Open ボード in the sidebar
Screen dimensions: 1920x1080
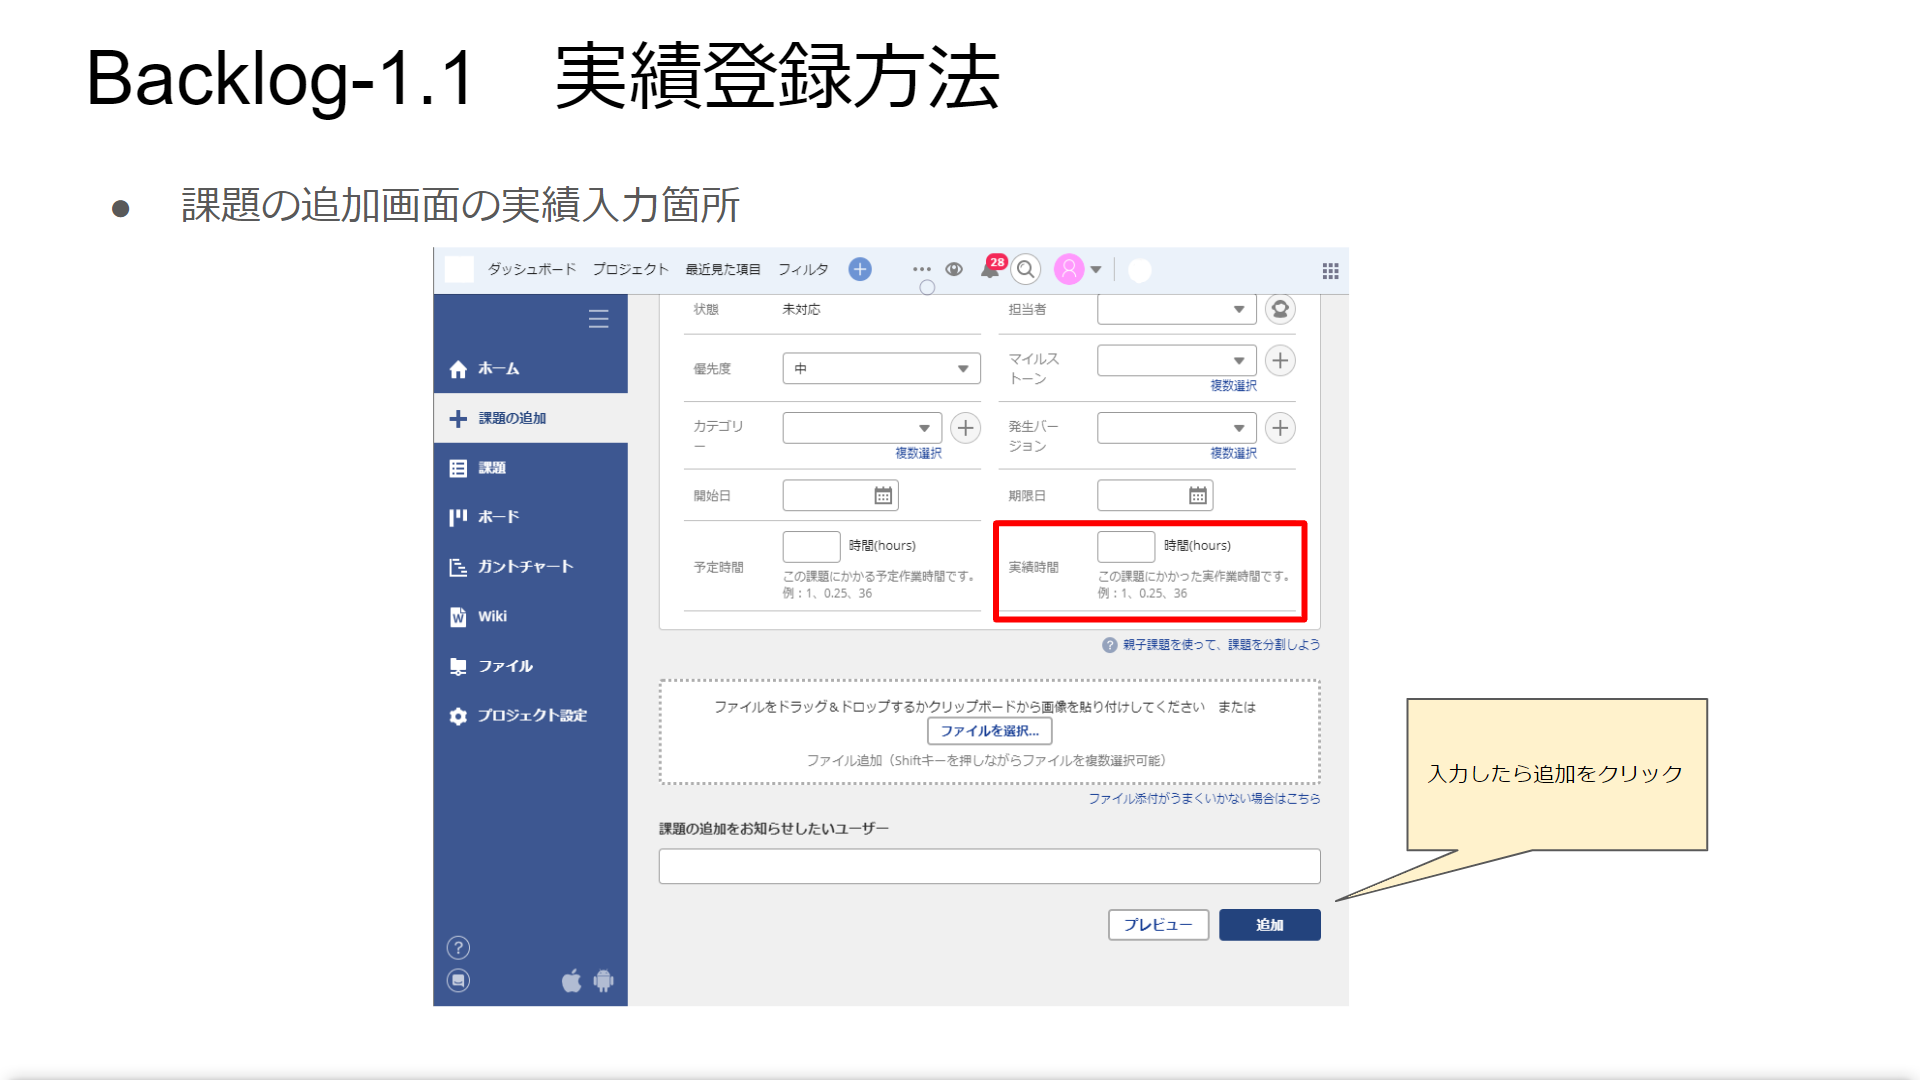[530, 517]
